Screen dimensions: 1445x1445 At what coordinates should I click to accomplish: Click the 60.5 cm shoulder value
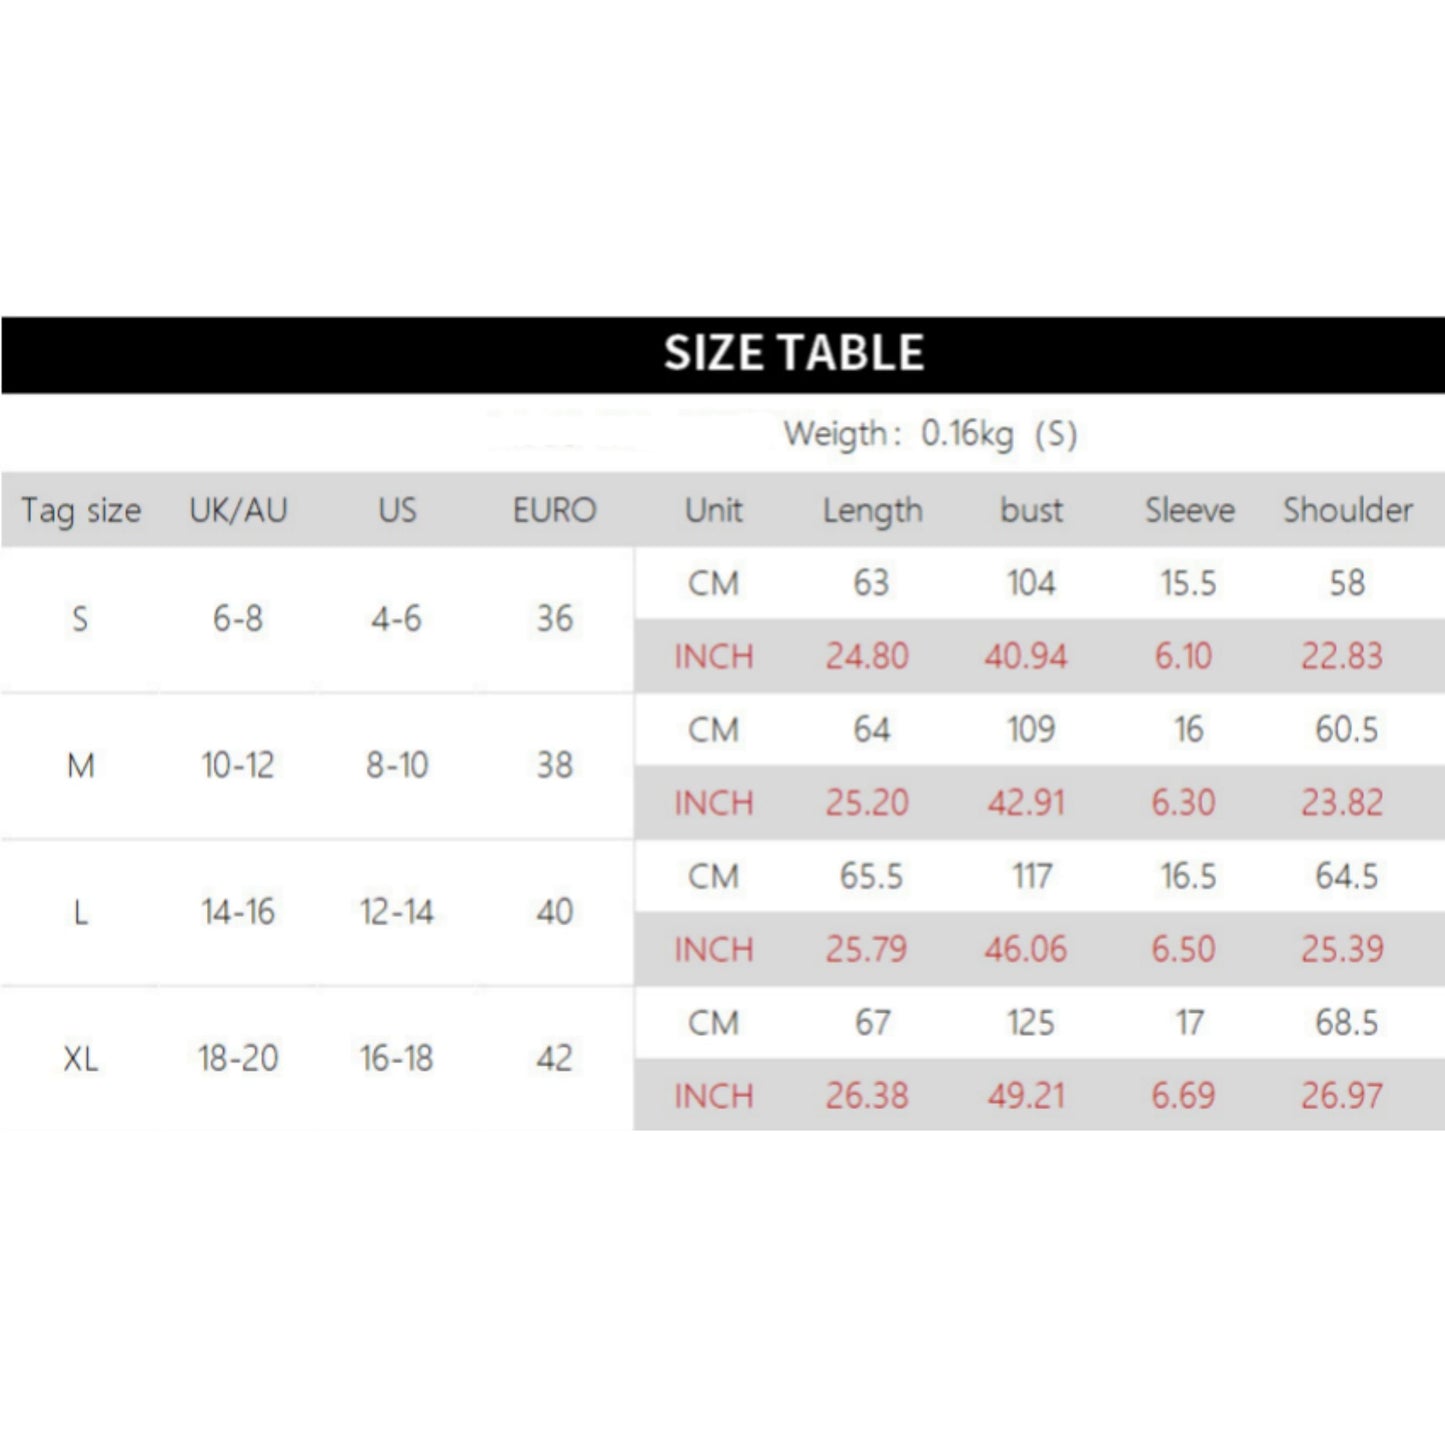1346,730
